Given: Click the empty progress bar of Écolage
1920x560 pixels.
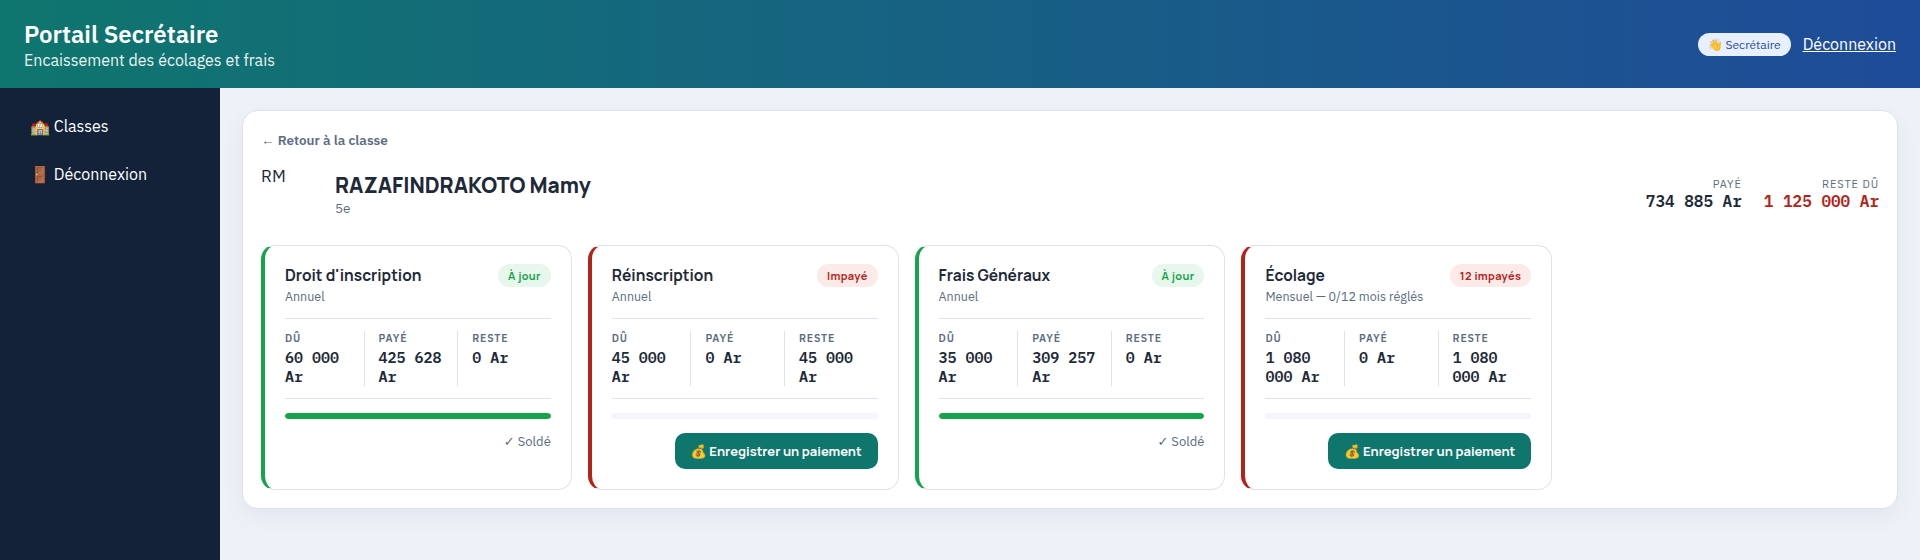Looking at the screenshot, I should 1398,416.
